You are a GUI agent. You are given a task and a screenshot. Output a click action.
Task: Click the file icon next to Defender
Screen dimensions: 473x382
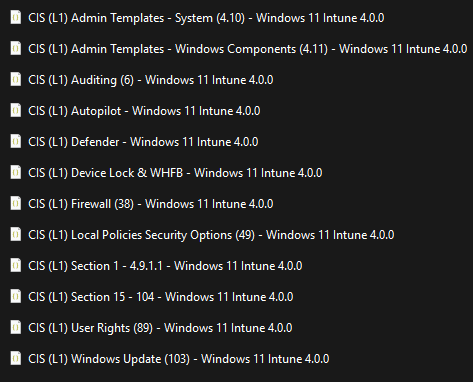coord(15,142)
